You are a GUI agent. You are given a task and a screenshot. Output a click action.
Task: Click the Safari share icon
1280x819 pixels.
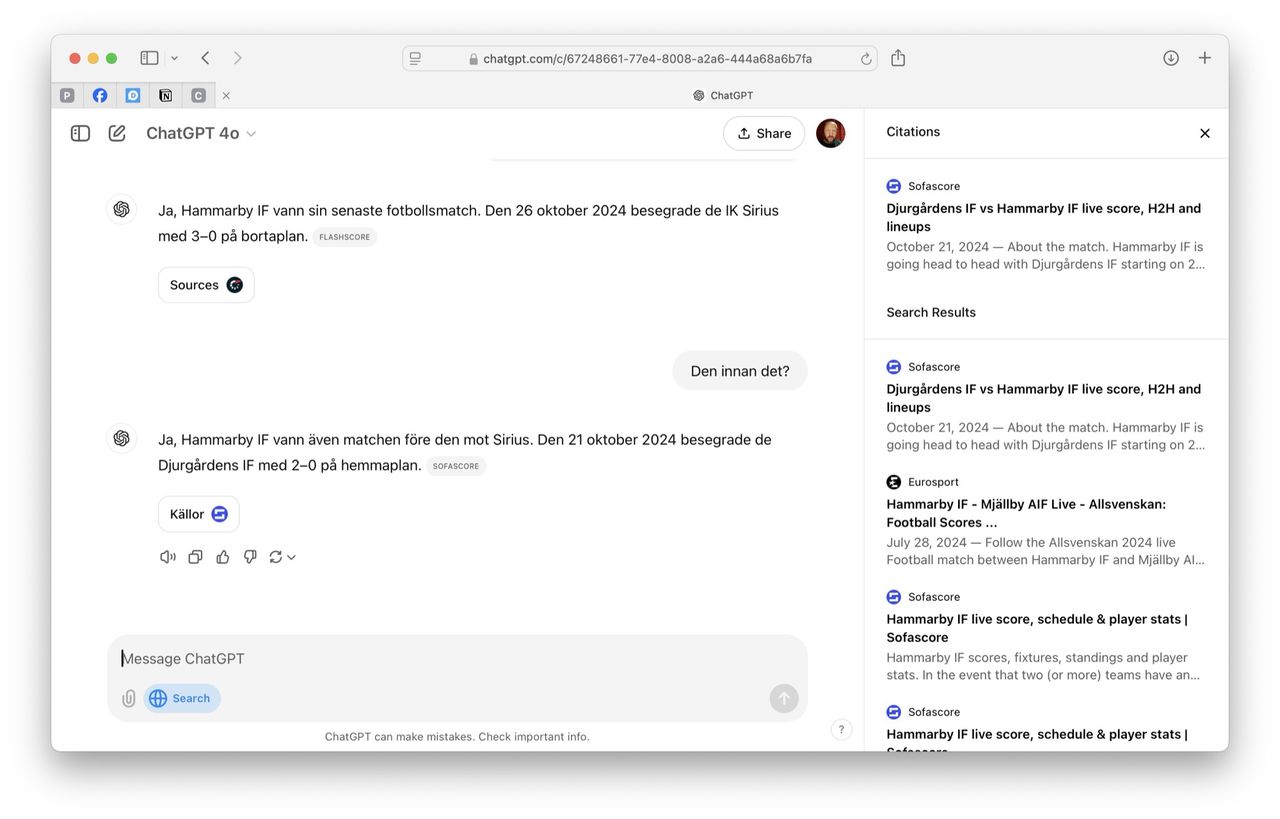[x=898, y=58]
